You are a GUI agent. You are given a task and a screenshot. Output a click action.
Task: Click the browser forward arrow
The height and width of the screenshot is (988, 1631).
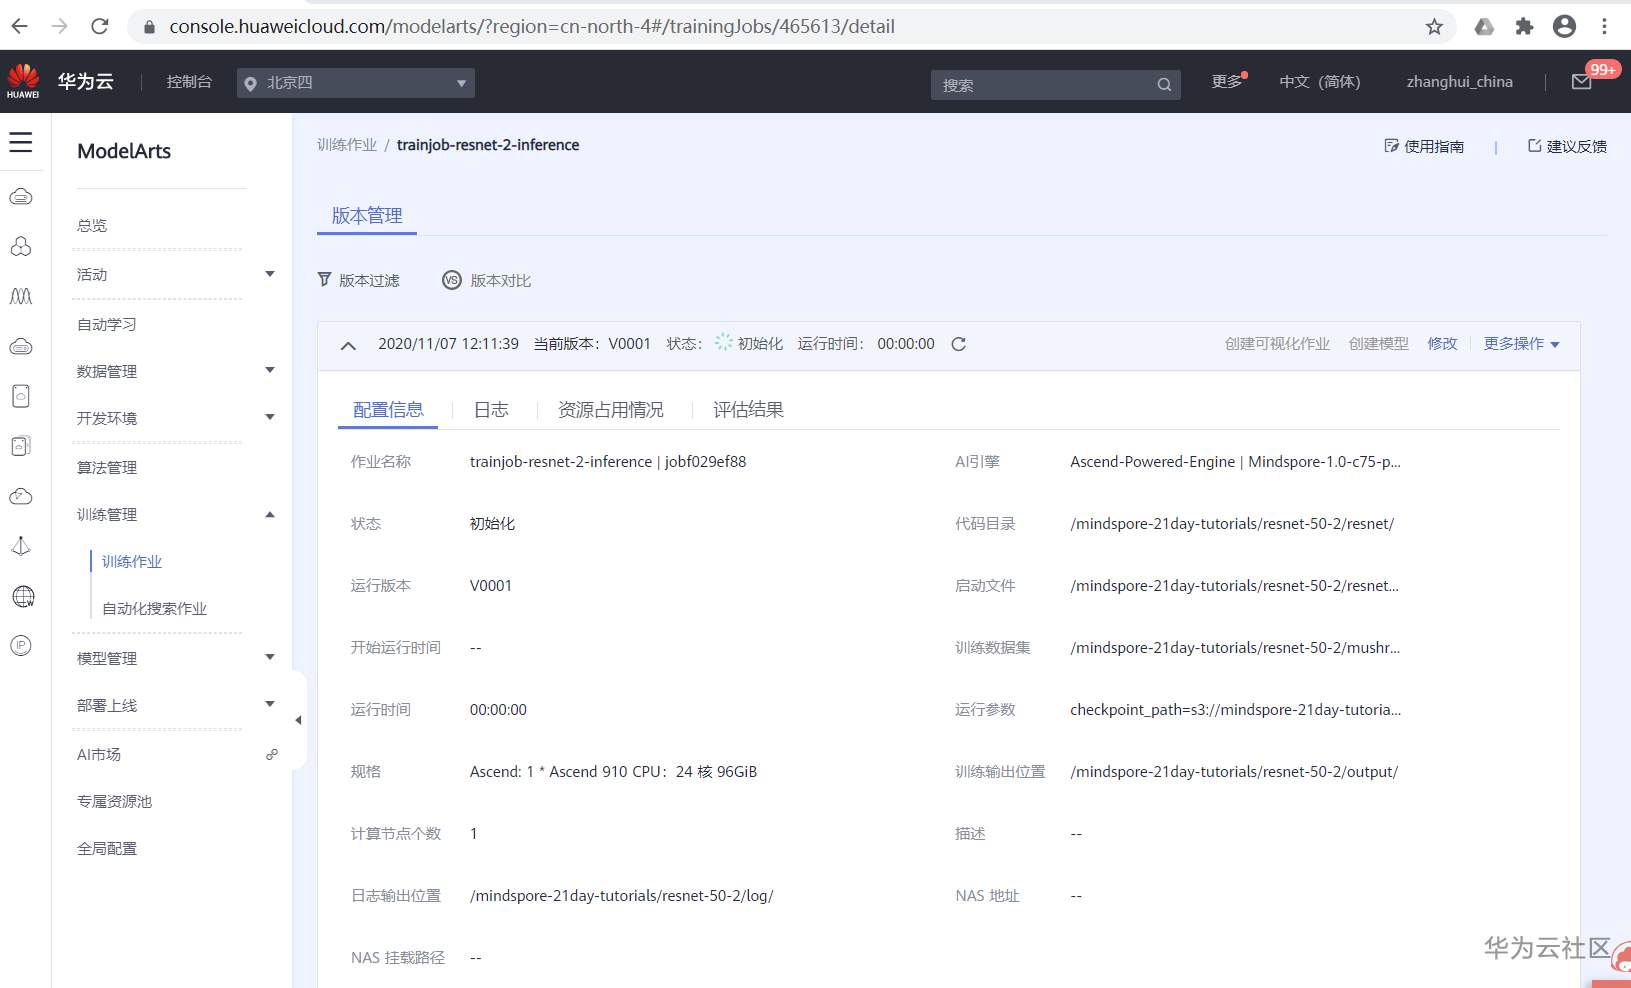point(60,26)
